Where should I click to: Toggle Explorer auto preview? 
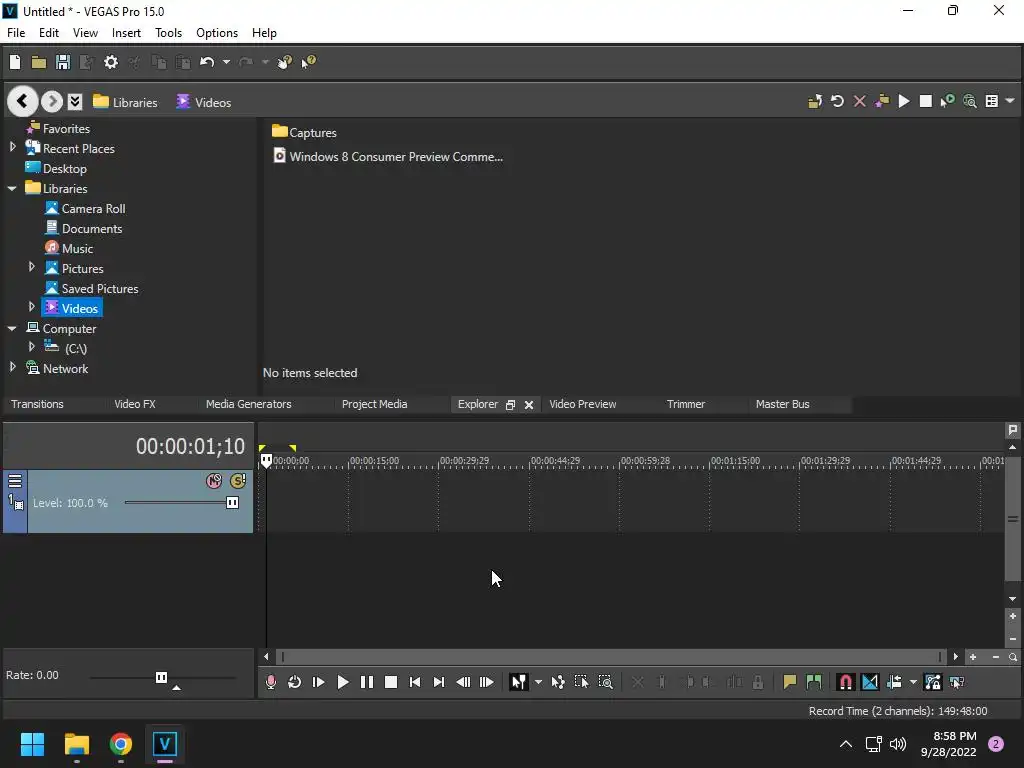(x=948, y=101)
